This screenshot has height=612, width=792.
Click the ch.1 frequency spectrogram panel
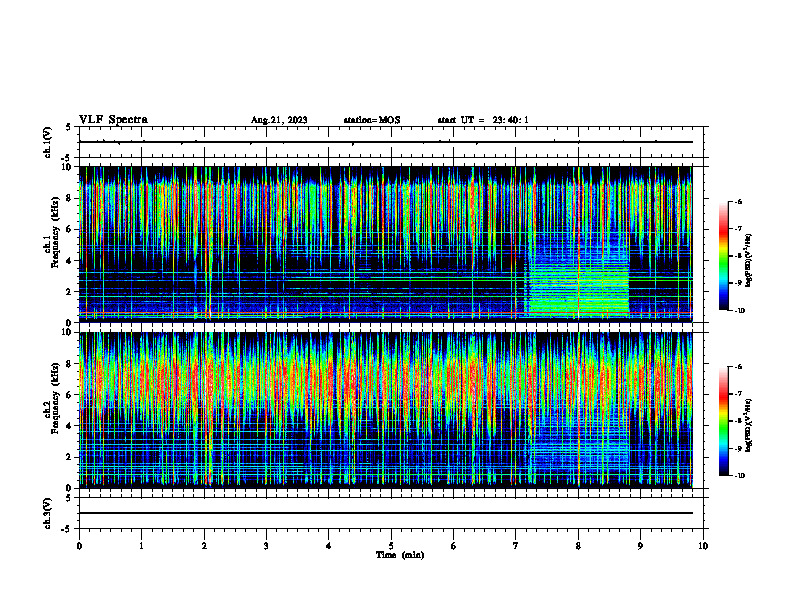[385, 244]
